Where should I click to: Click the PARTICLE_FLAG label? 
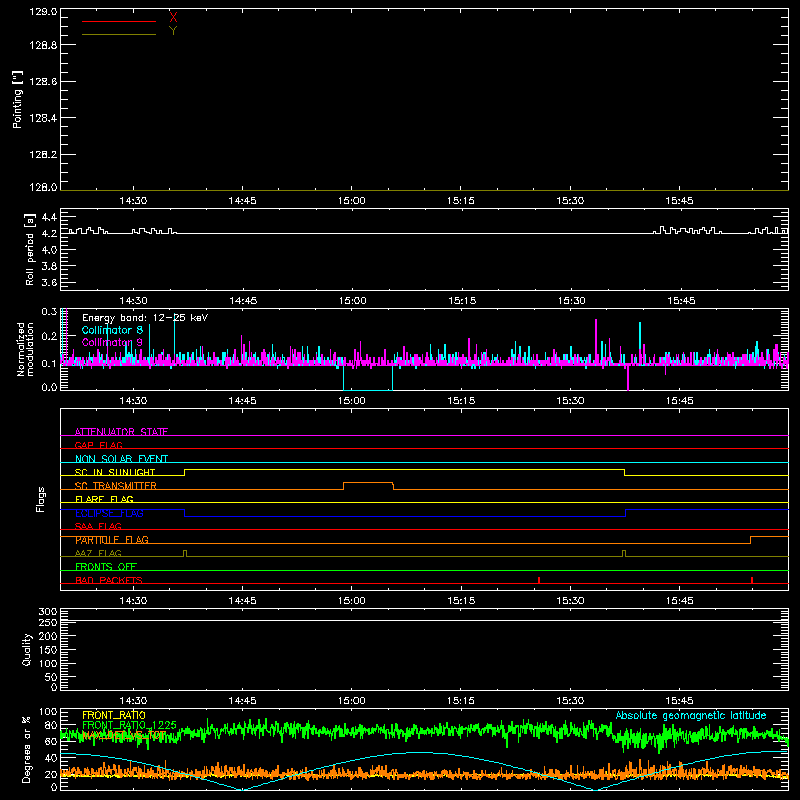[x=112, y=540]
